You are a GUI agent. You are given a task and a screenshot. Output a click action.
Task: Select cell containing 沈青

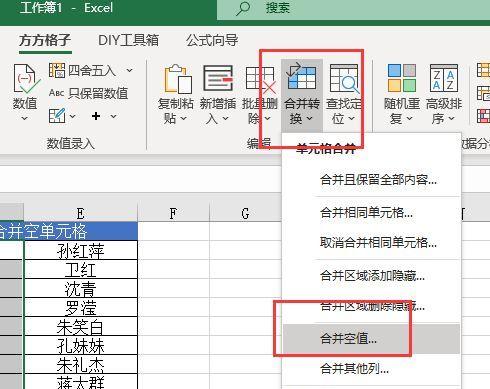(81, 288)
